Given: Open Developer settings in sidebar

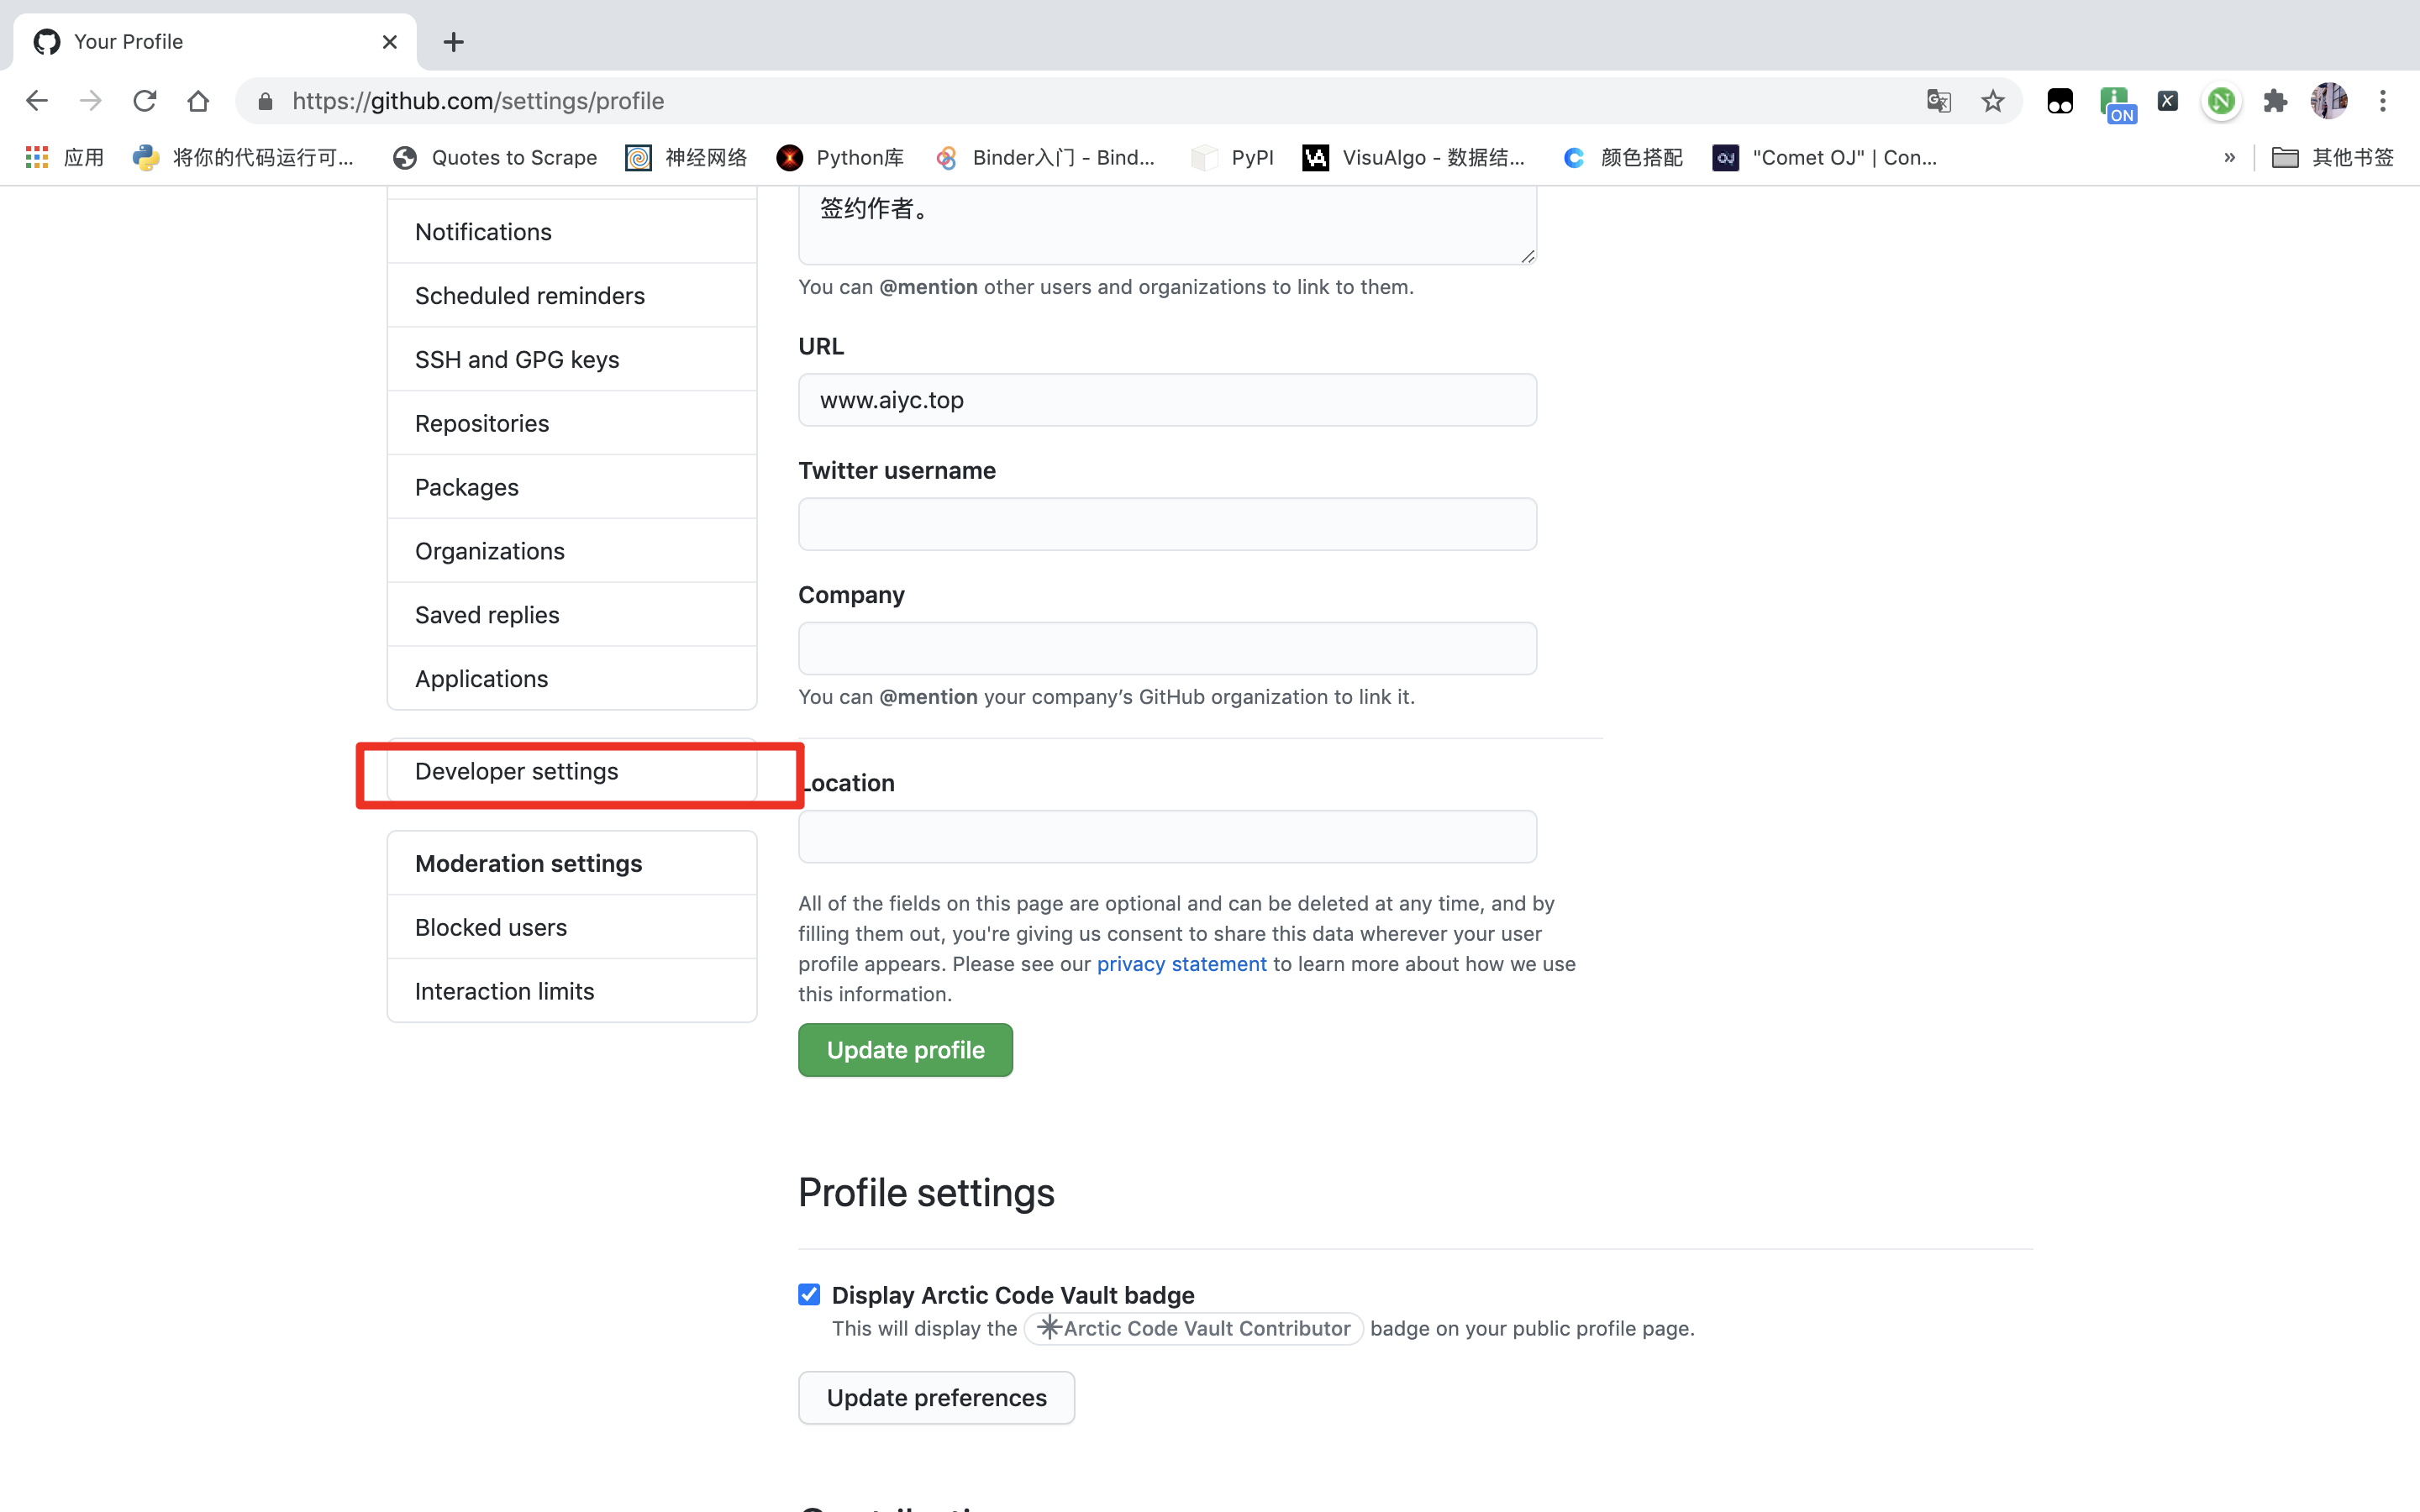Looking at the screenshot, I should (517, 771).
